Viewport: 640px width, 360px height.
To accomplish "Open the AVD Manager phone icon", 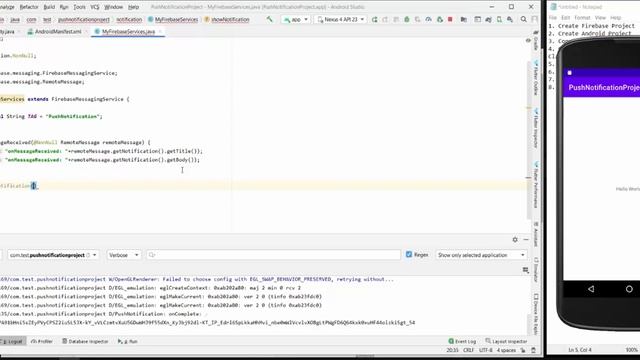I will pyautogui.click(x=499, y=19).
